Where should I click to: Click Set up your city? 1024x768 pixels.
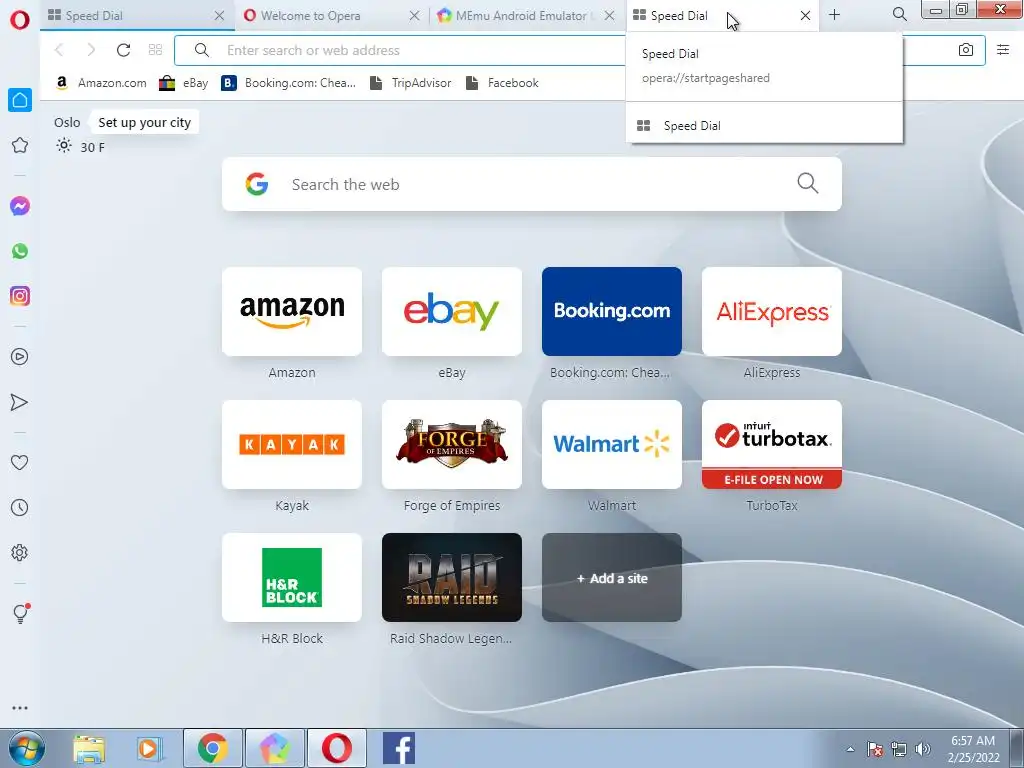tap(144, 122)
